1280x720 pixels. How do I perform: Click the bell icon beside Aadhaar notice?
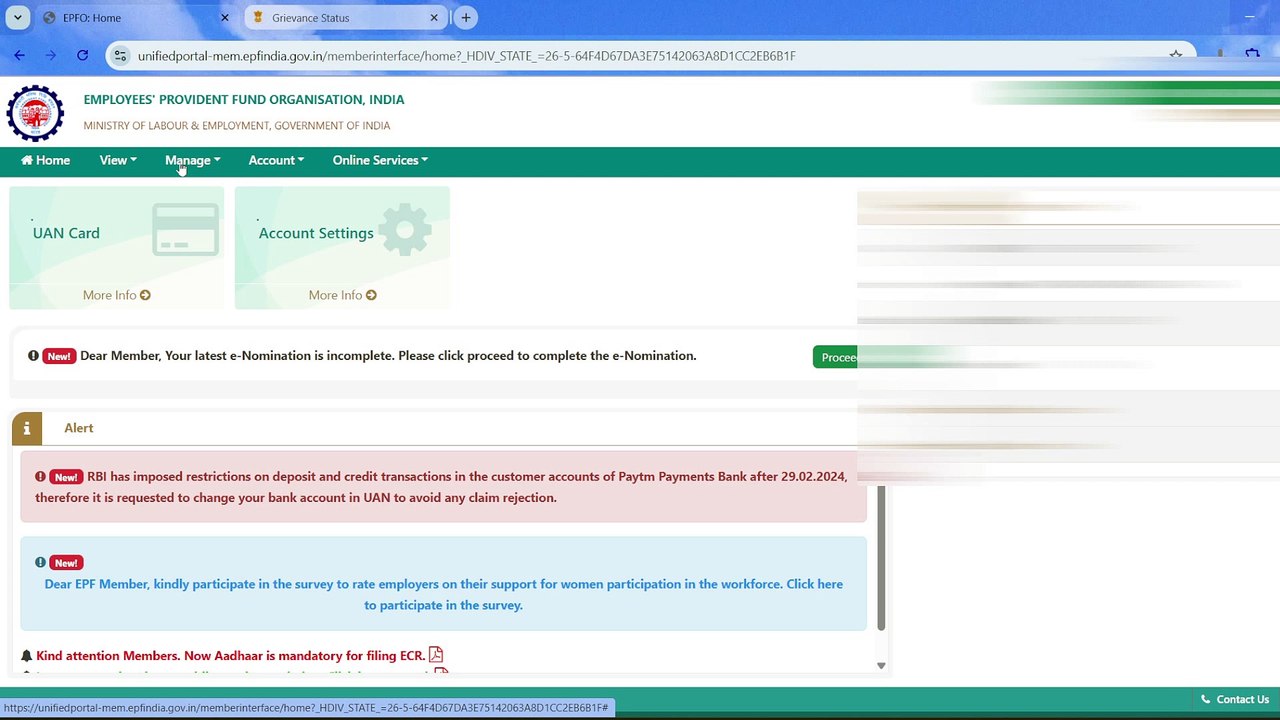(27, 656)
